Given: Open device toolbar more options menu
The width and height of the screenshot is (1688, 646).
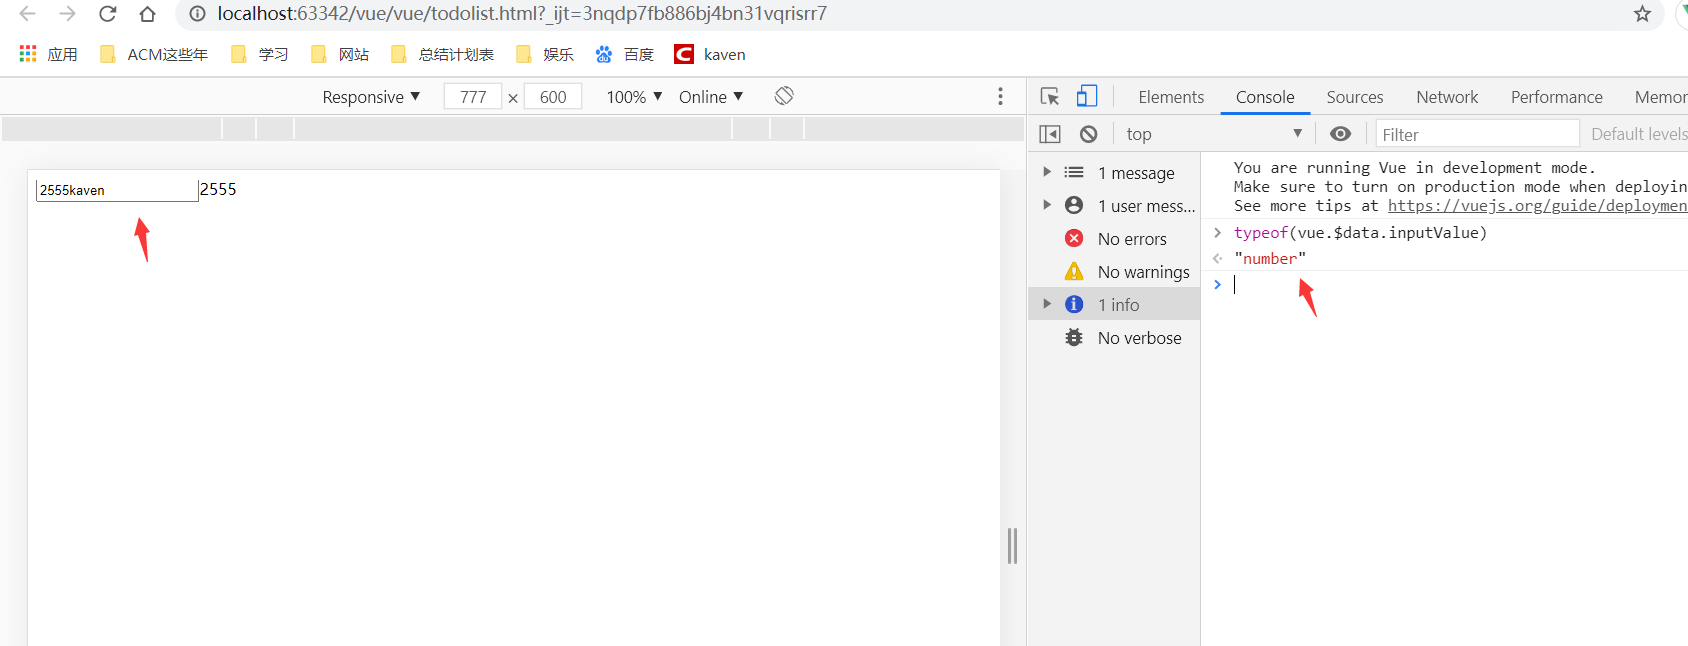Looking at the screenshot, I should pyautogui.click(x=1000, y=96).
